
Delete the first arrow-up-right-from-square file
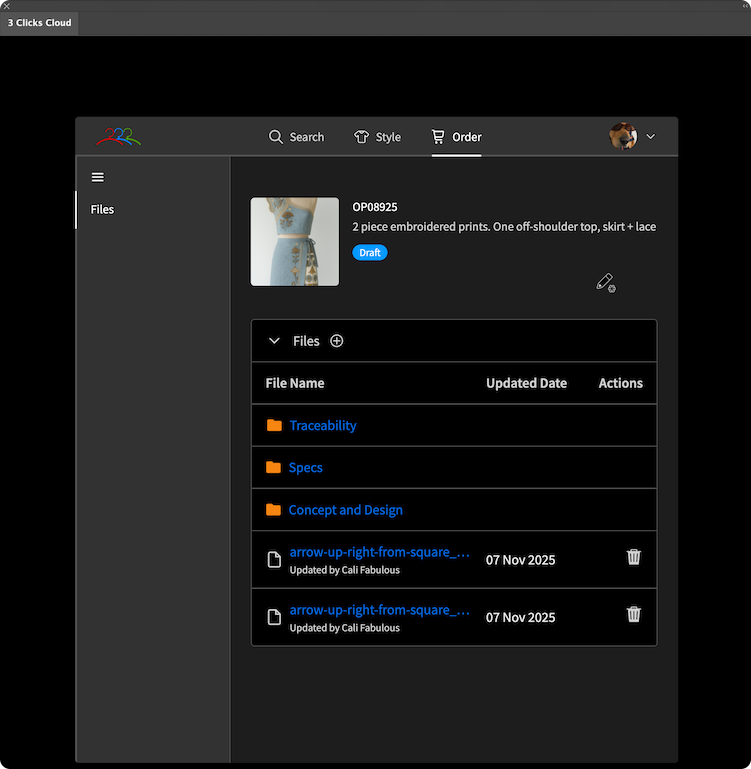click(633, 557)
